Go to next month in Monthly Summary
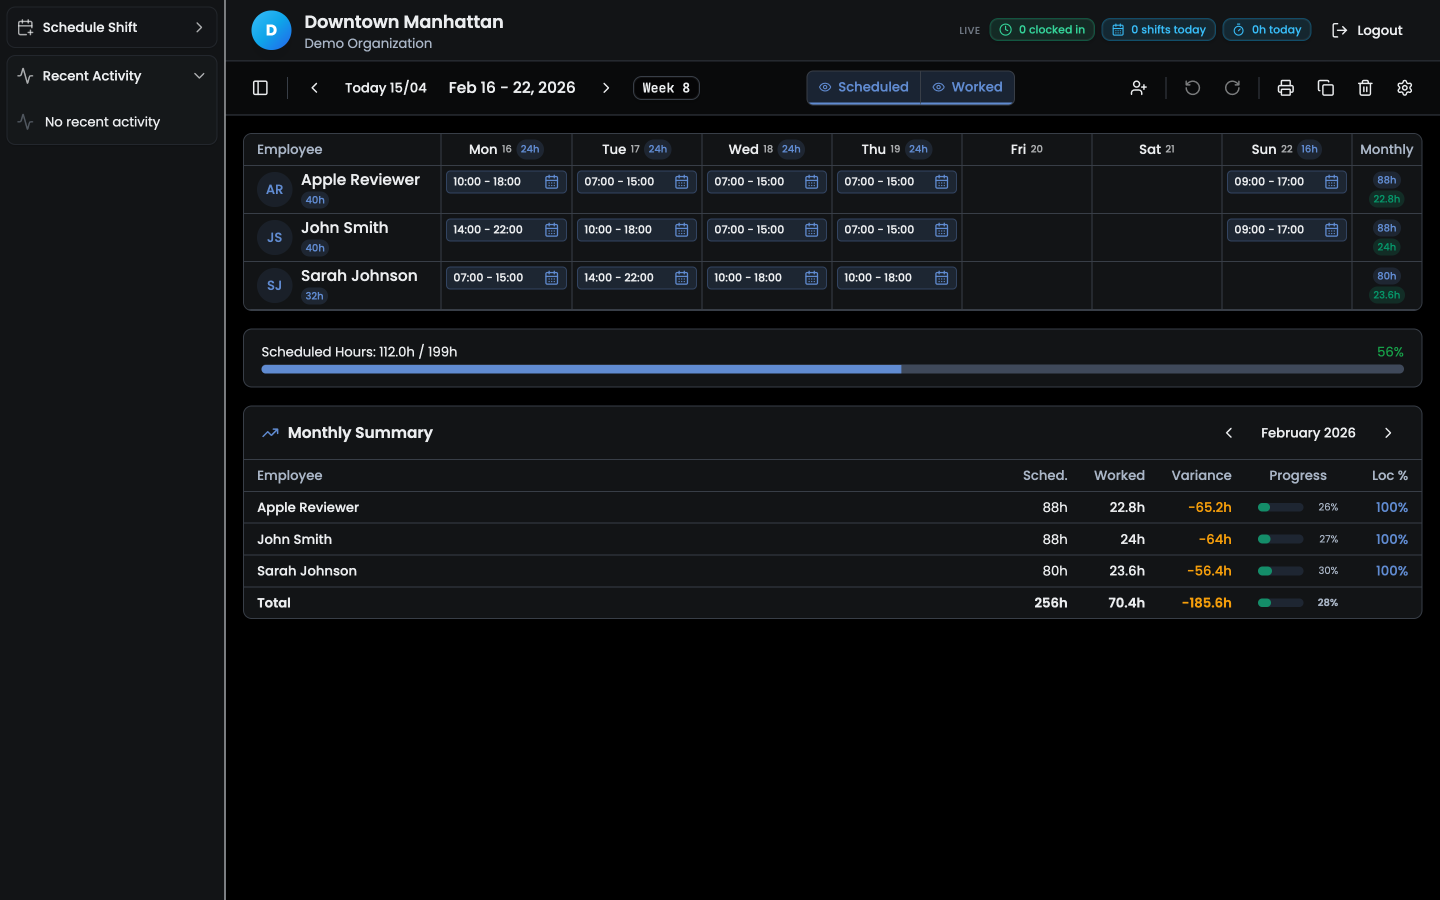The image size is (1440, 900). point(1387,433)
